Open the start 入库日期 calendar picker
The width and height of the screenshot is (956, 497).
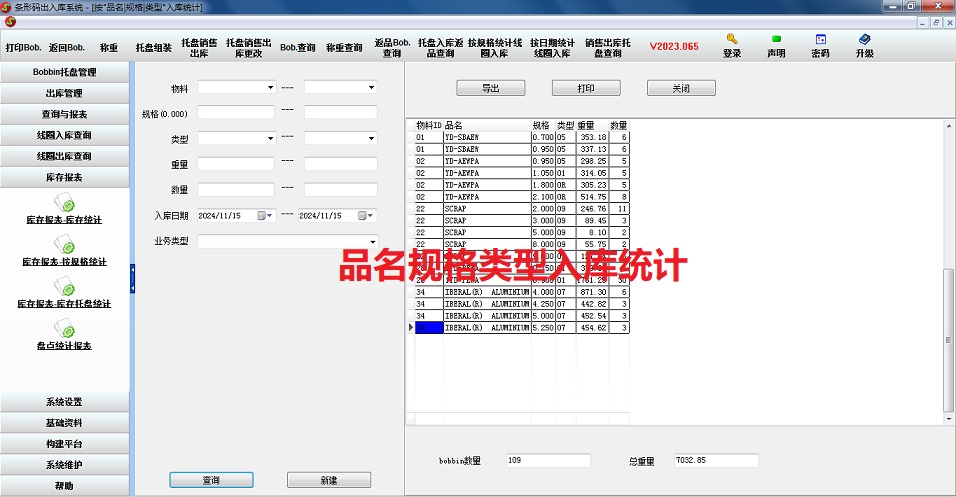[263, 215]
